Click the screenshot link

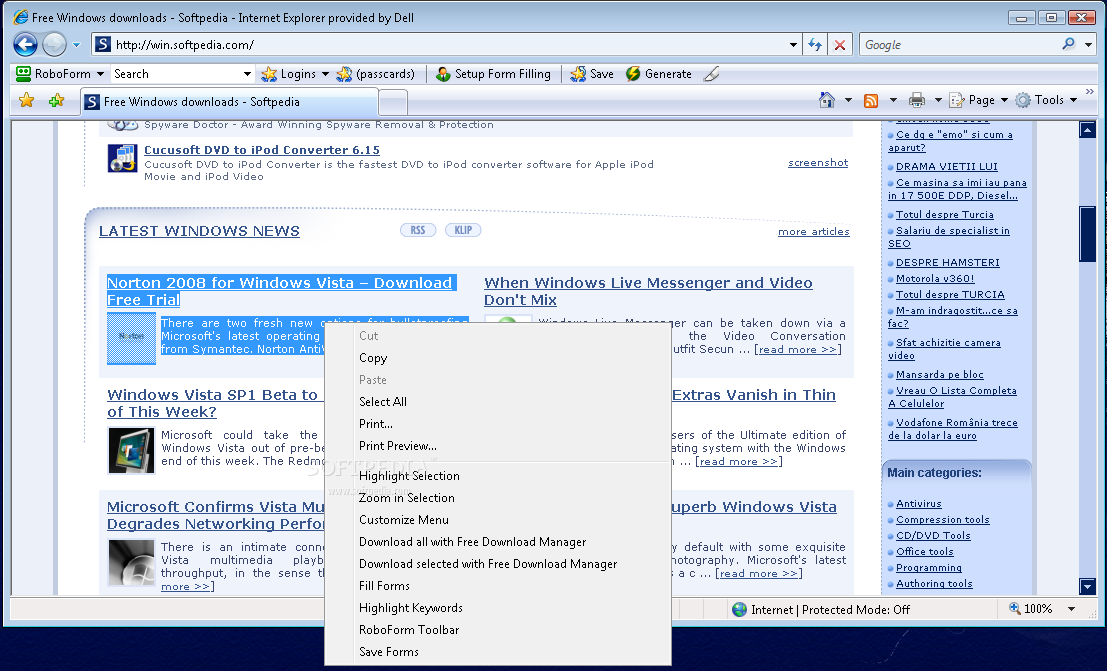point(818,162)
